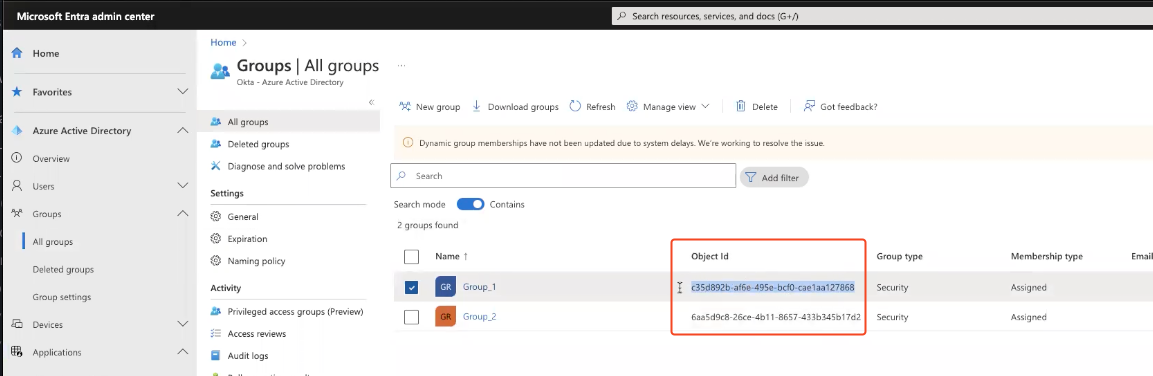
Task: Click the ellipsis next to All groups title
Action: (x=401, y=66)
